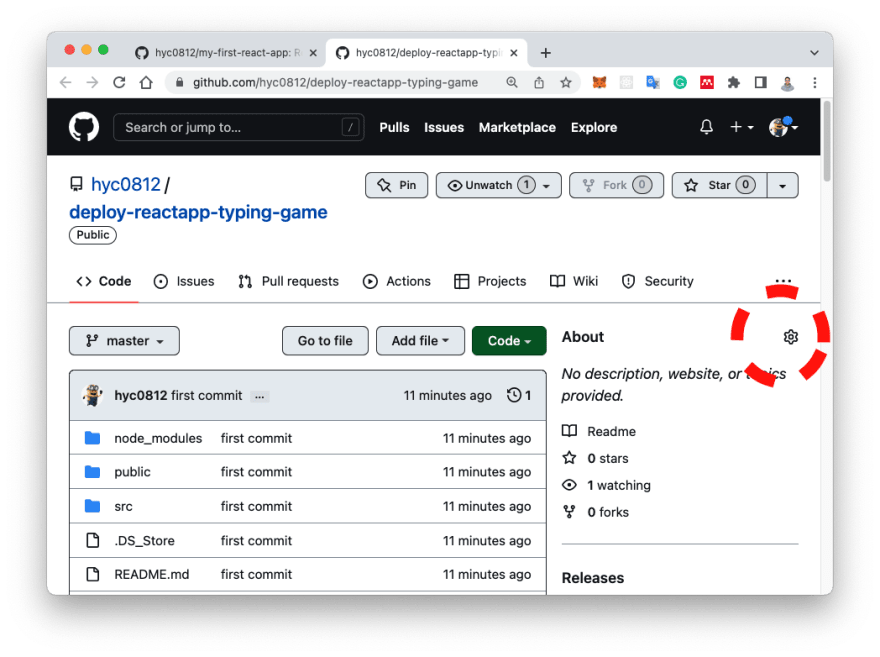The width and height of the screenshot is (880, 657).
Task: Open the README.md file
Action: 152,574
